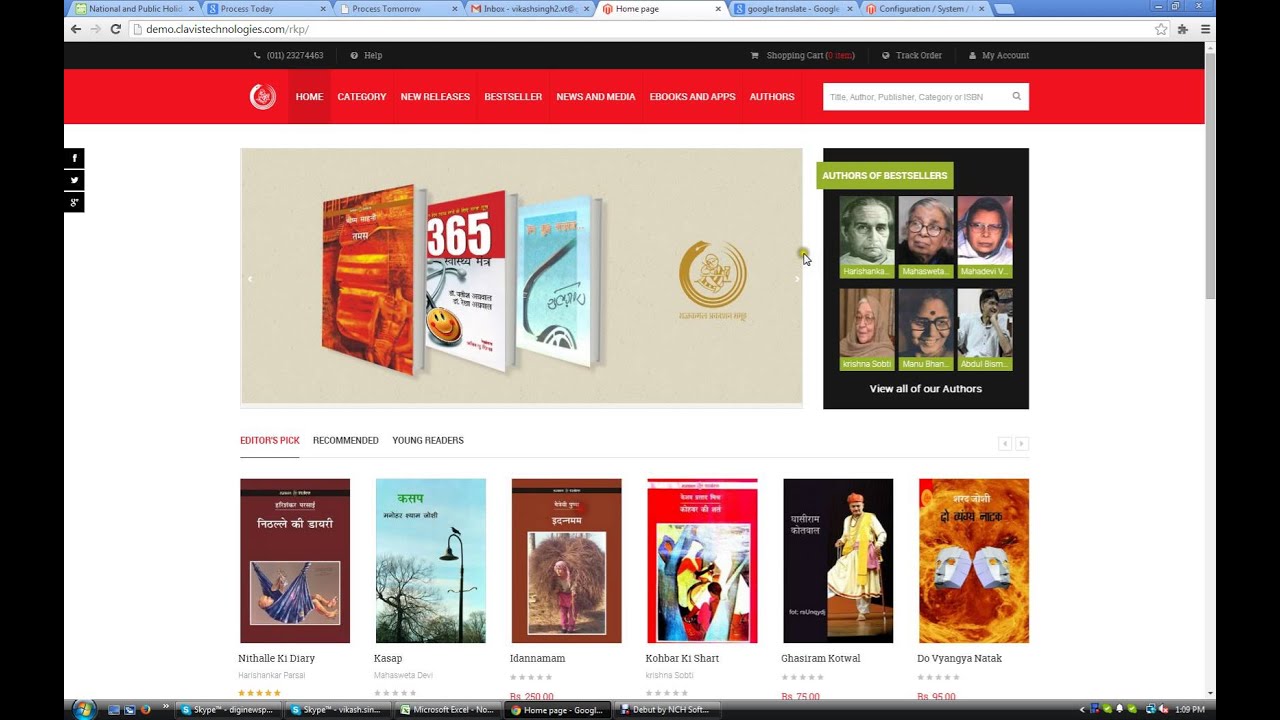This screenshot has height=720, width=1280.
Task: Switch to the Recommended tab
Action: pyautogui.click(x=346, y=440)
